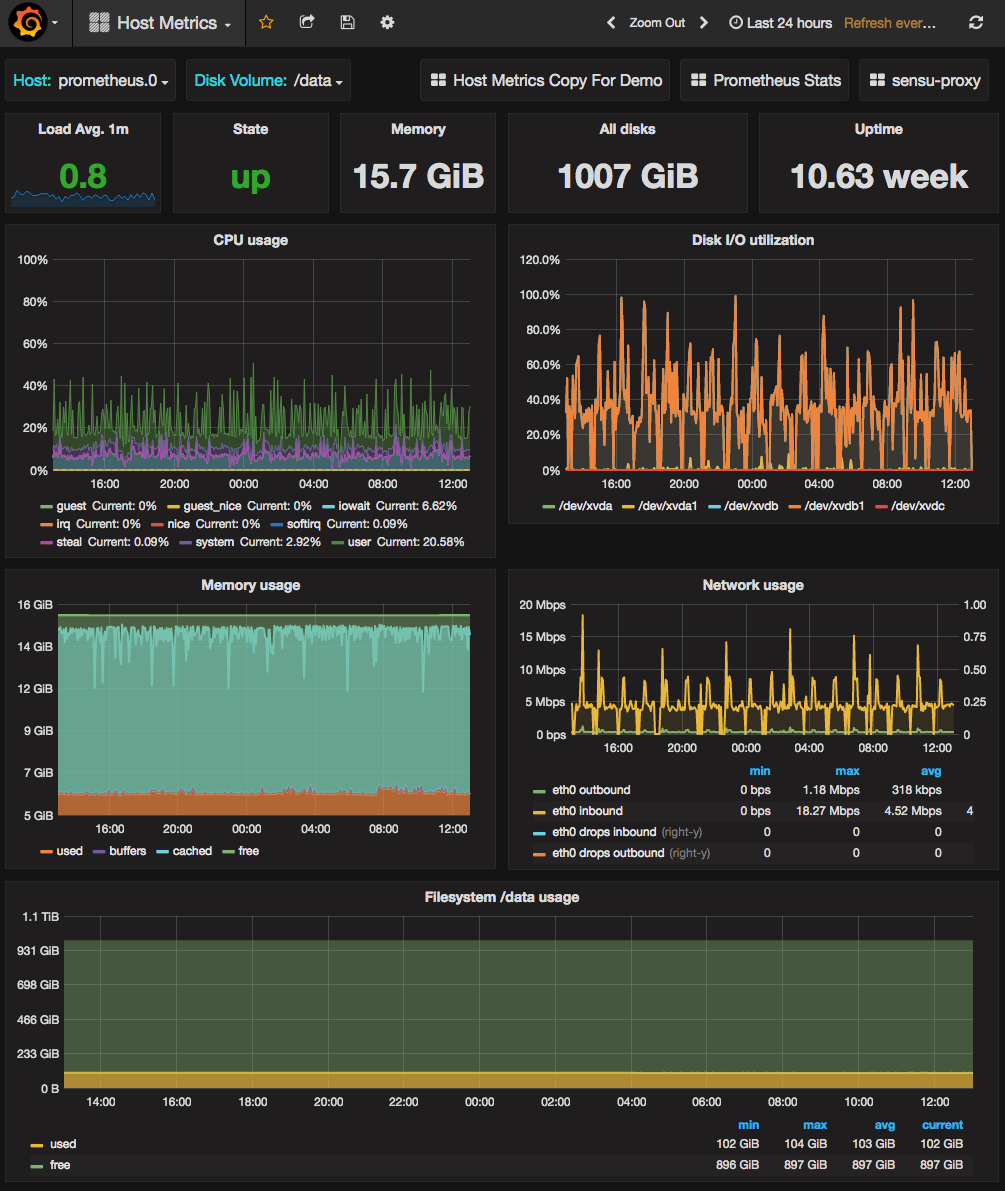Mark Host Metrics dashboard as favorite star

pyautogui.click(x=265, y=22)
